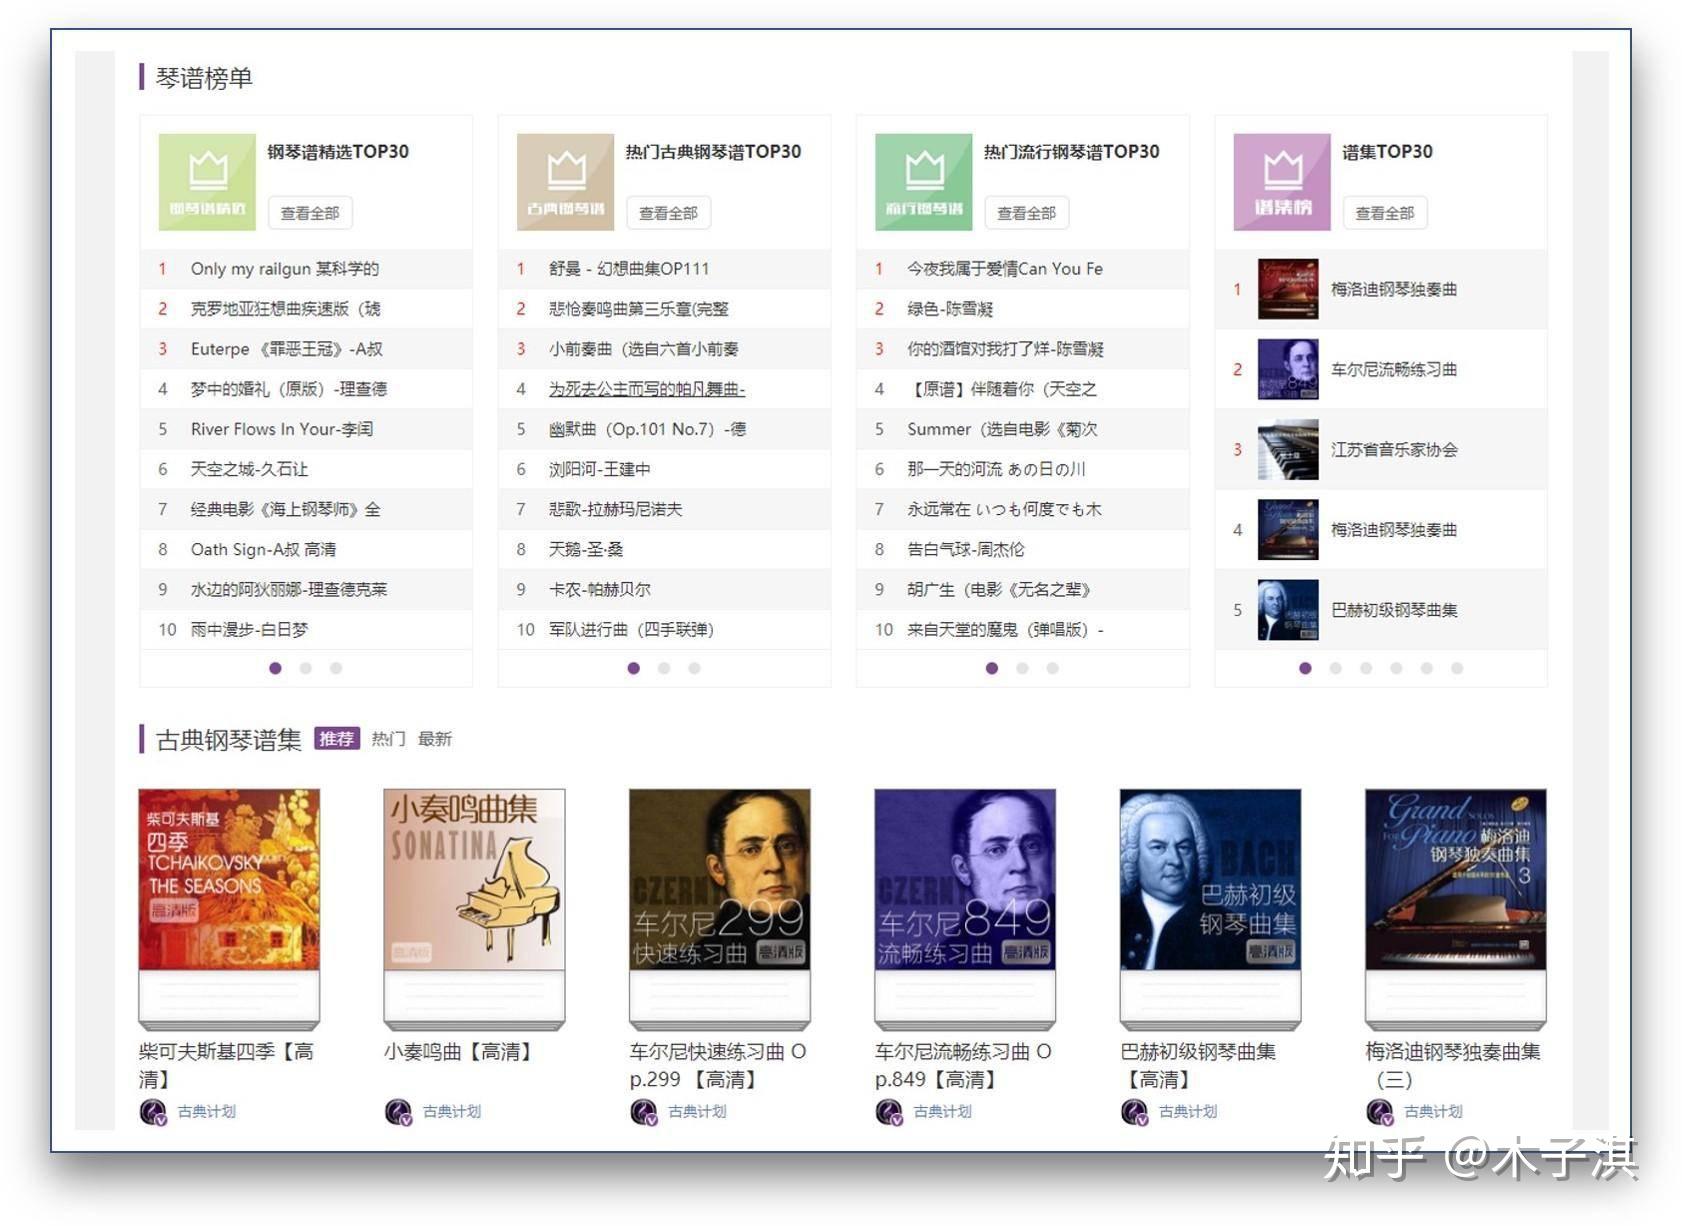Select second page dot under 钢琴谱精选TOP30 list
This screenshot has height=1226, width=1682.
click(306, 668)
